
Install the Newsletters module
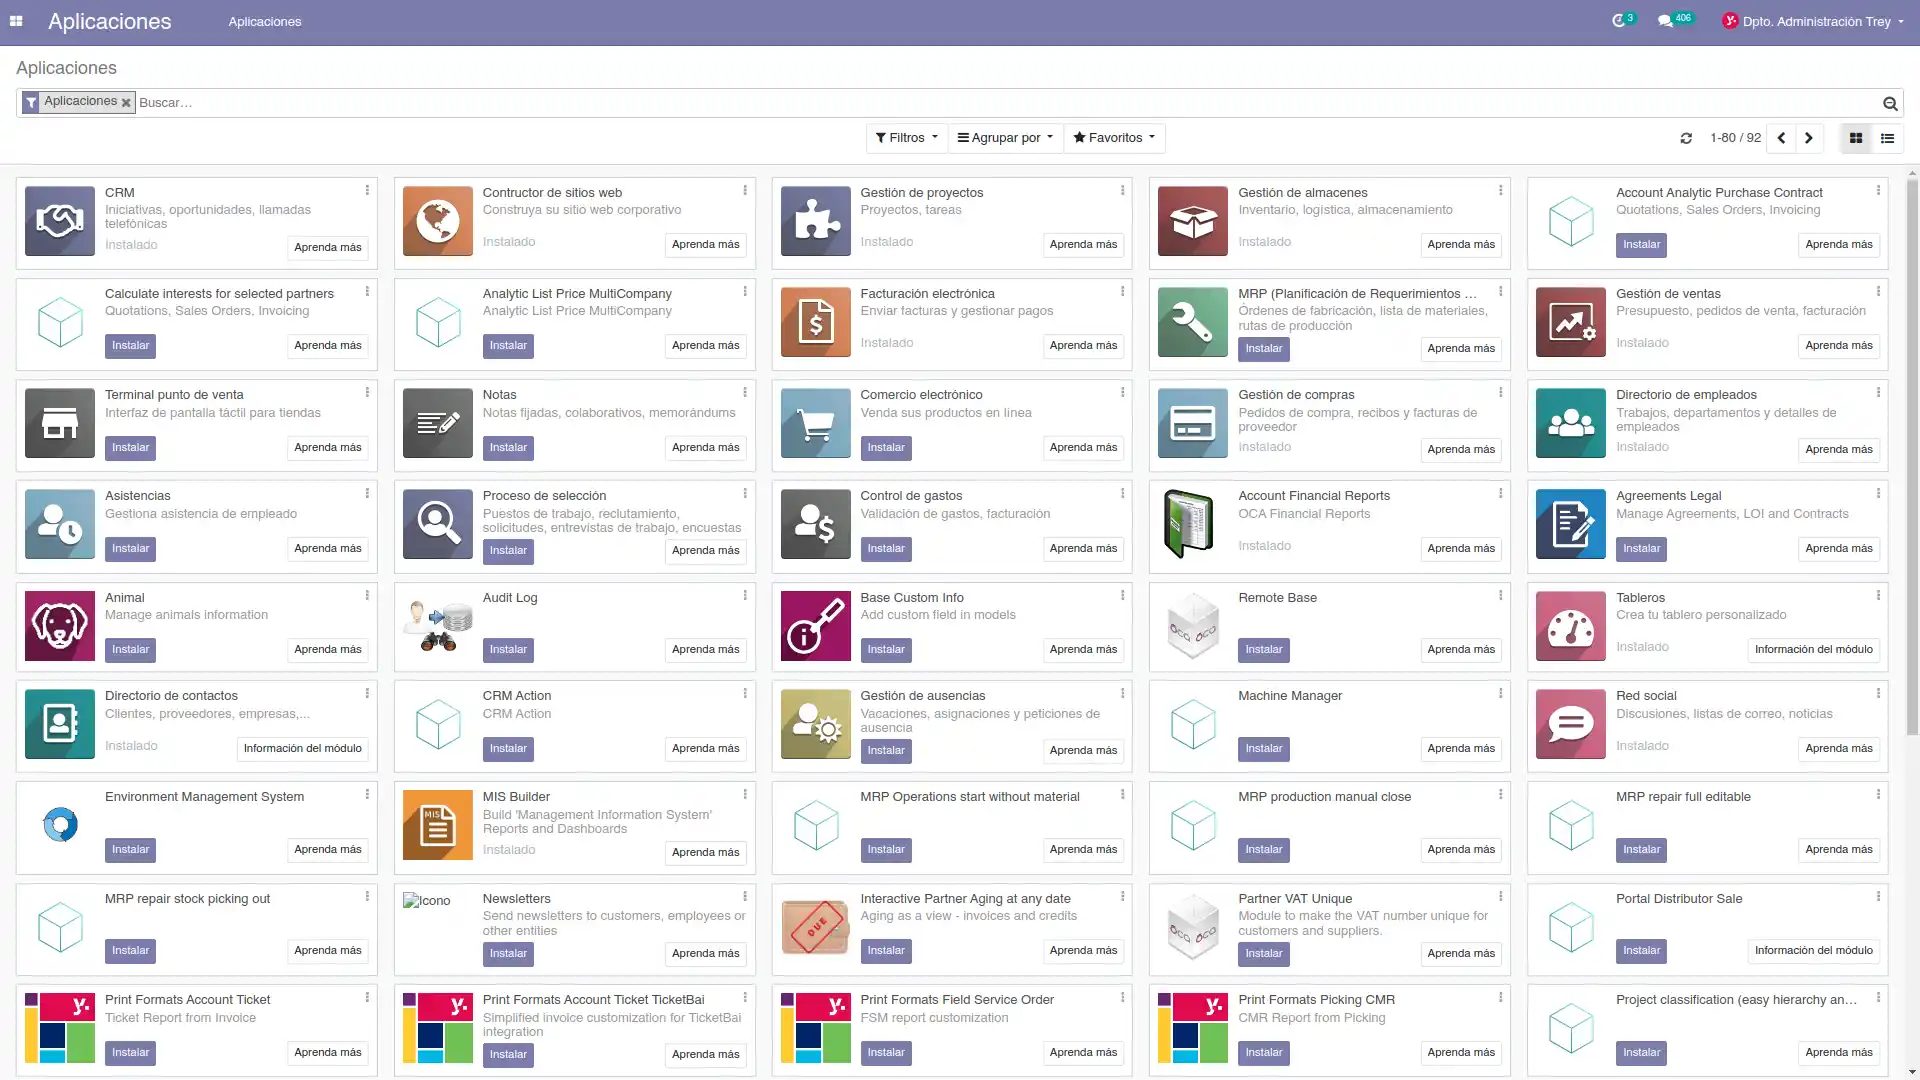(508, 953)
